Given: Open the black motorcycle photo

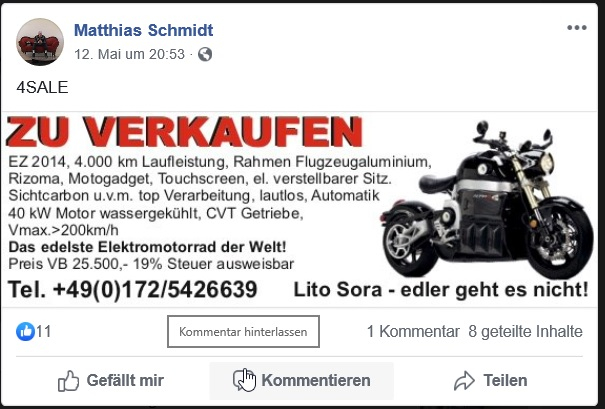Looking at the screenshot, I should [x=487, y=199].
